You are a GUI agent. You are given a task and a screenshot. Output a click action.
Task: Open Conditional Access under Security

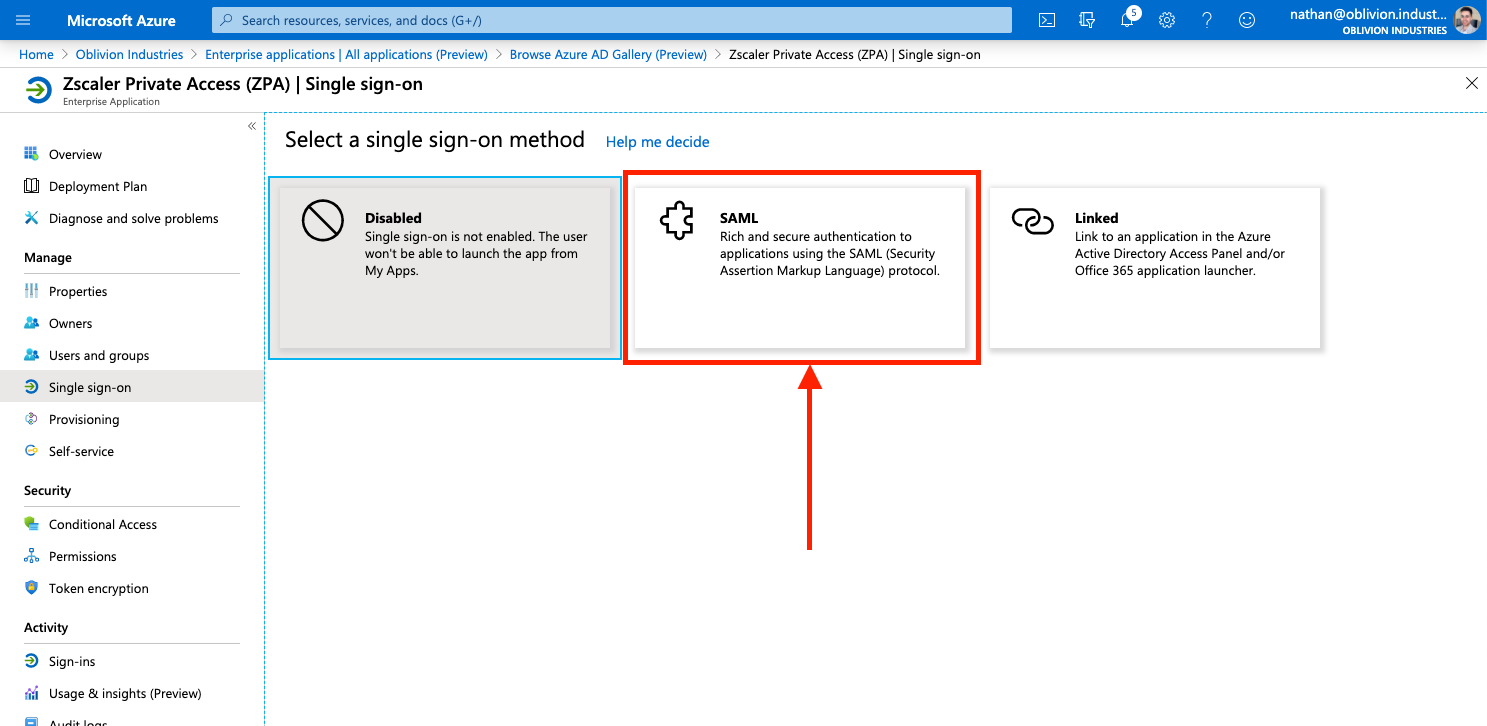pyautogui.click(x=102, y=525)
